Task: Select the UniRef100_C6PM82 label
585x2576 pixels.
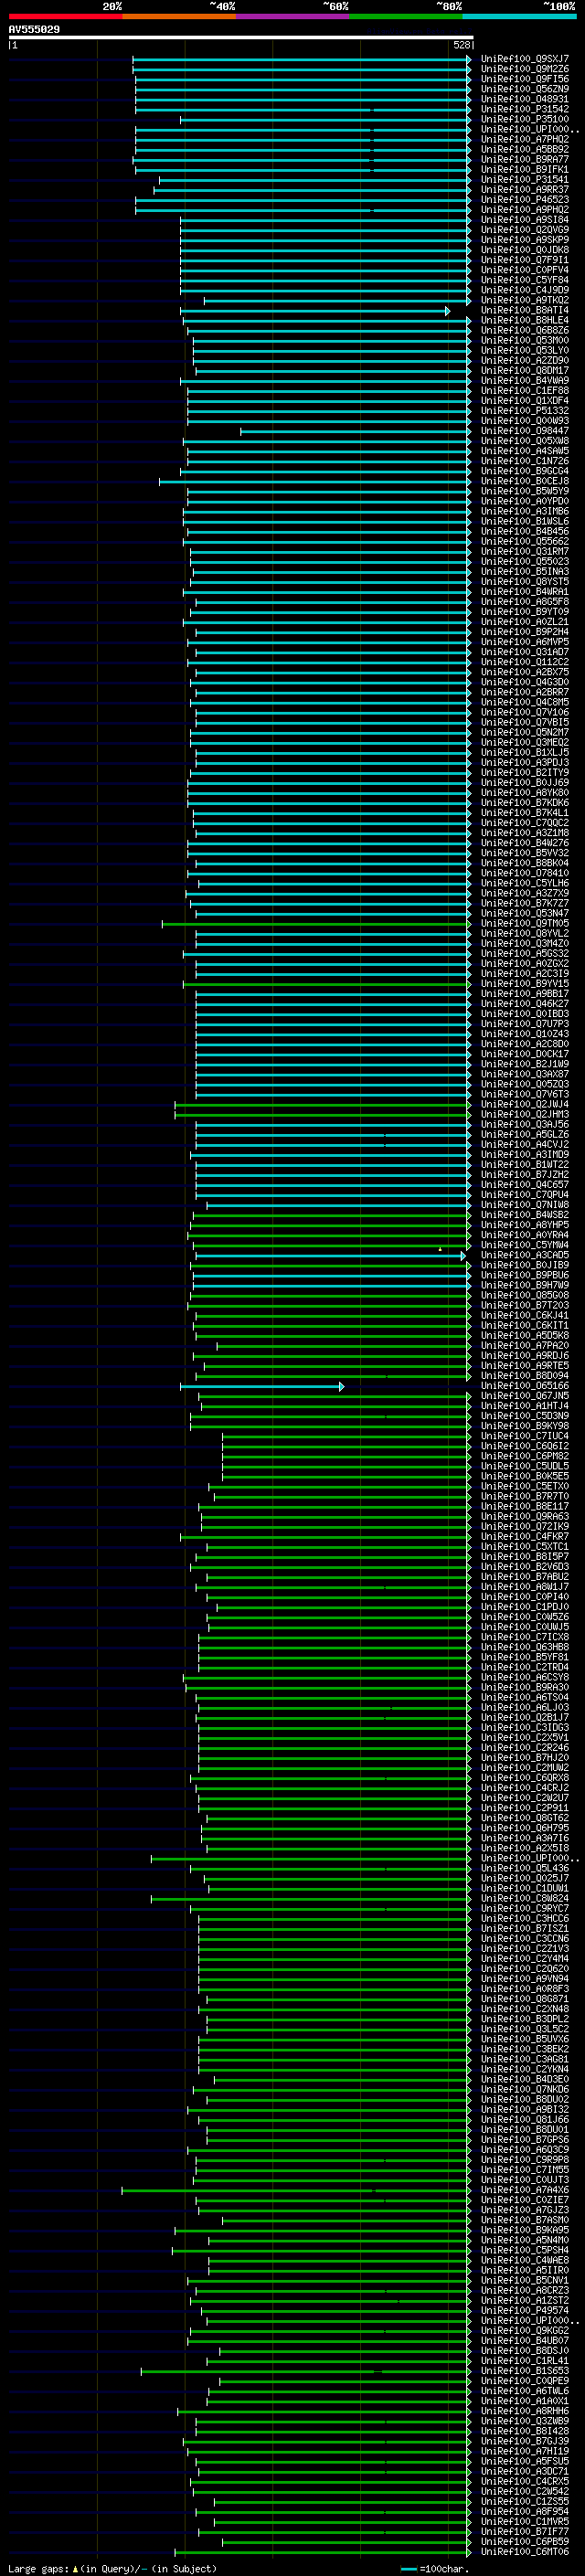Action: pos(525,1456)
